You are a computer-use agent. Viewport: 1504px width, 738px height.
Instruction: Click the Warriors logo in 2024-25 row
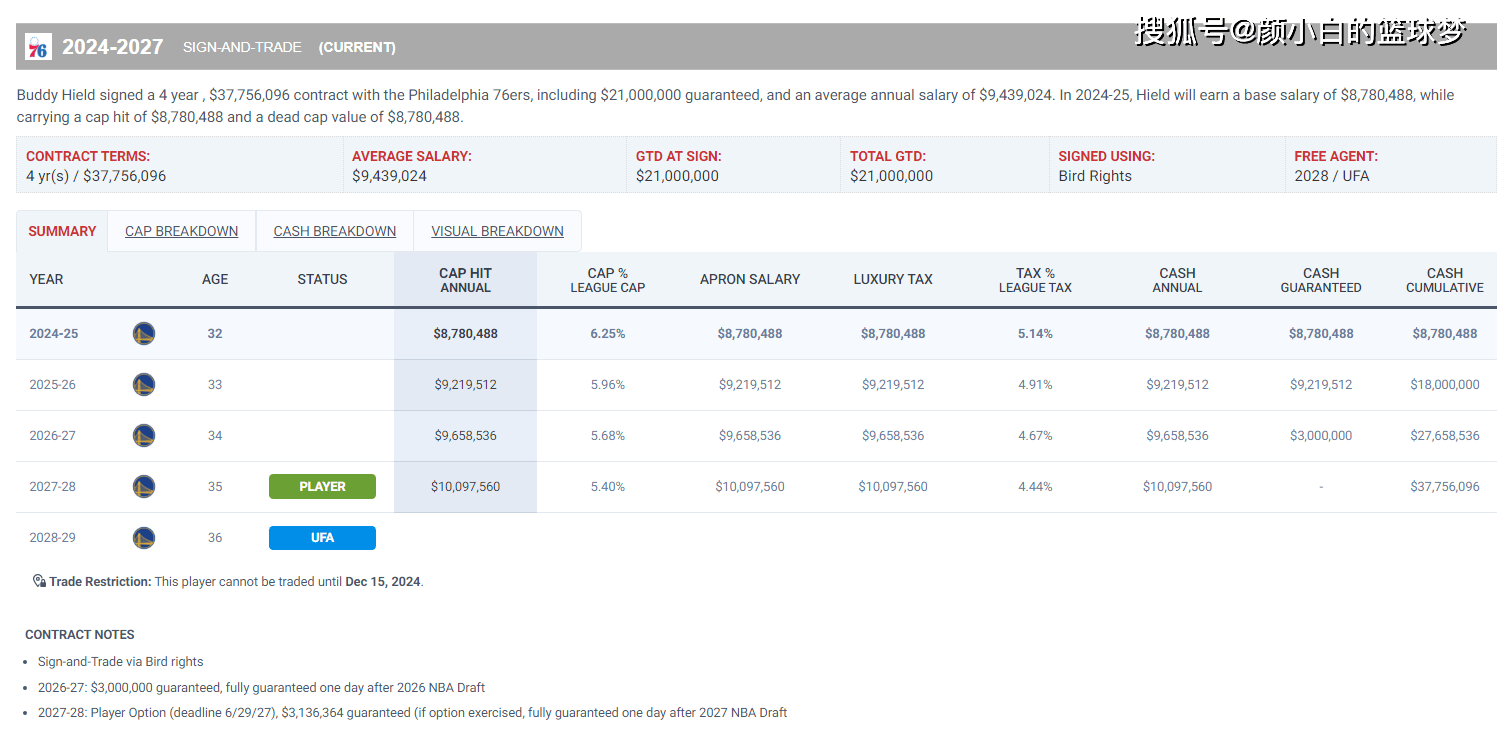(x=144, y=334)
